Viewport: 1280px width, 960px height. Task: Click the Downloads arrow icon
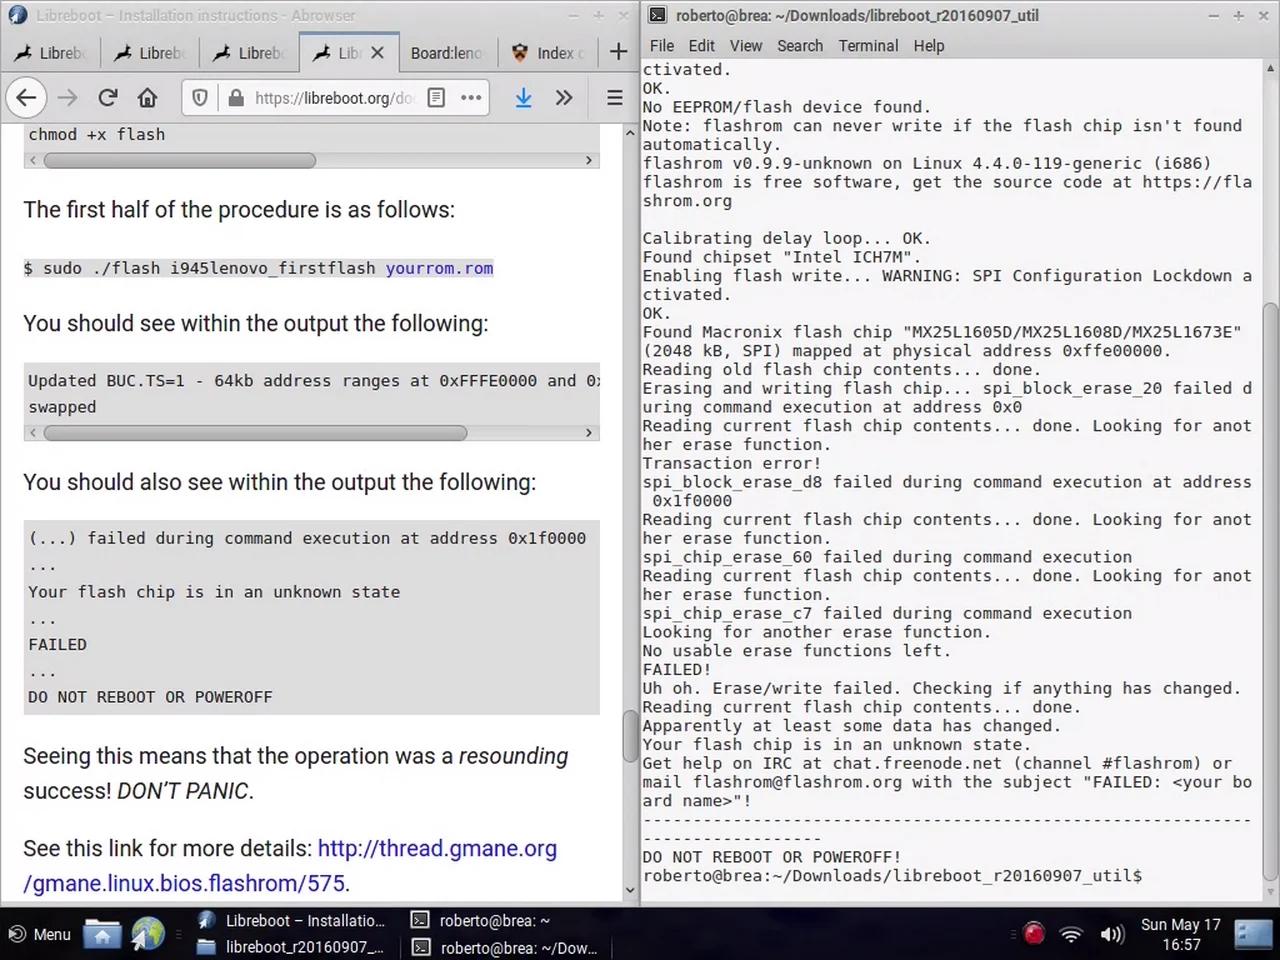coord(523,97)
